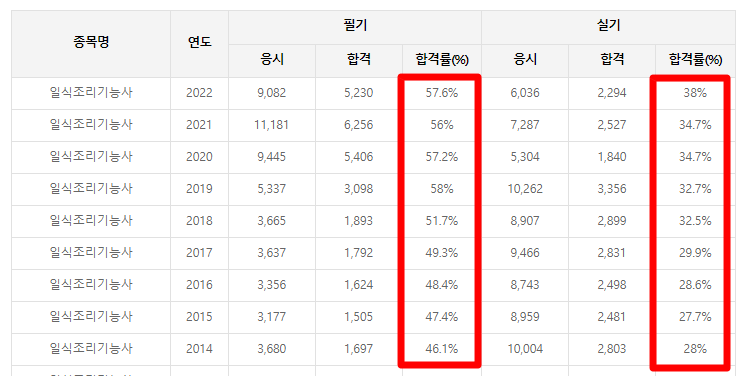Image resolution: width=739 pixels, height=376 pixels.
Task: Select the 3,177 cell in 2015 row
Action: pyautogui.click(x=271, y=317)
